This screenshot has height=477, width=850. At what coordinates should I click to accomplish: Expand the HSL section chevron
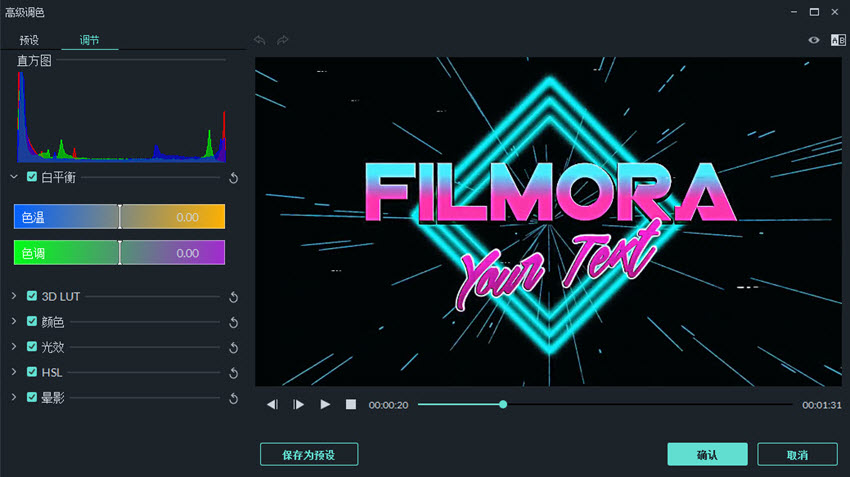14,371
